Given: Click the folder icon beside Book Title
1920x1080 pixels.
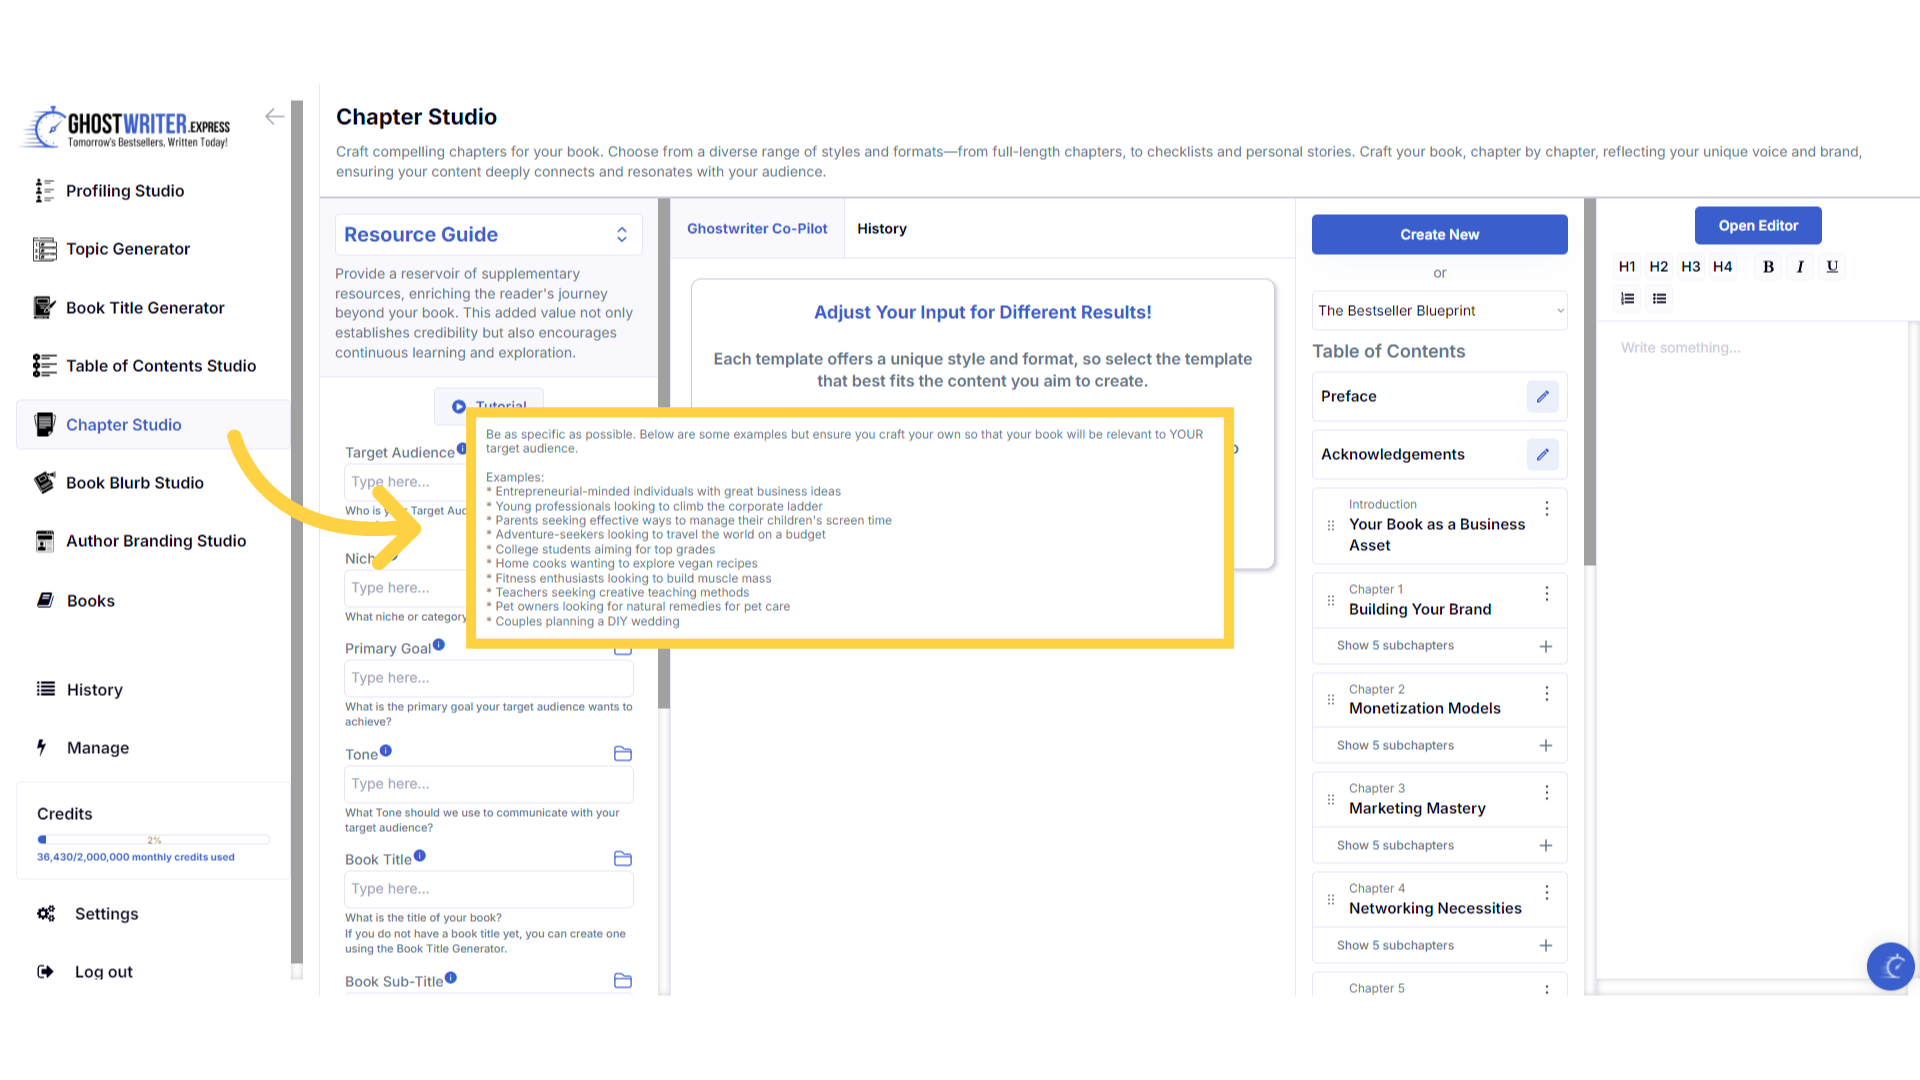Looking at the screenshot, I should pyautogui.click(x=622, y=859).
